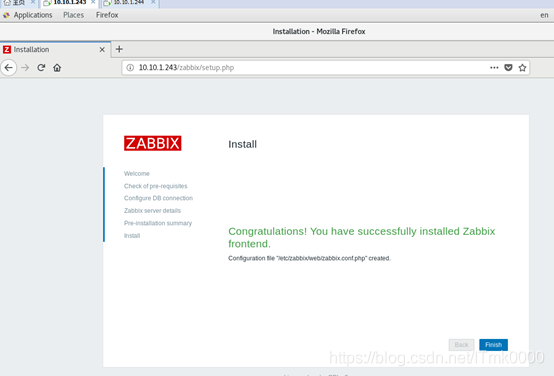554x376 pixels.
Task: Click 'Check of pre-requisites' step
Action: (155, 186)
